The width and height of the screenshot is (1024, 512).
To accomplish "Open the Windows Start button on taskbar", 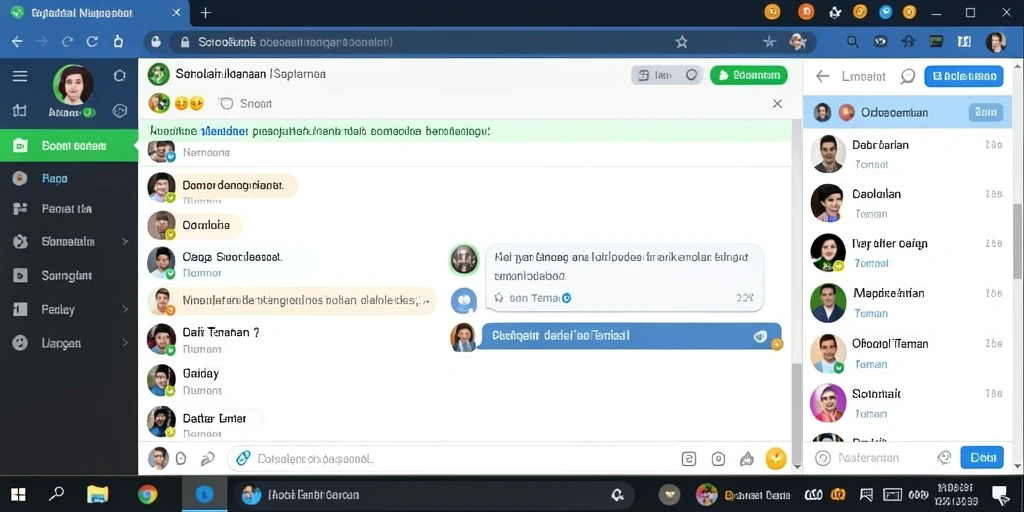I will [18, 494].
